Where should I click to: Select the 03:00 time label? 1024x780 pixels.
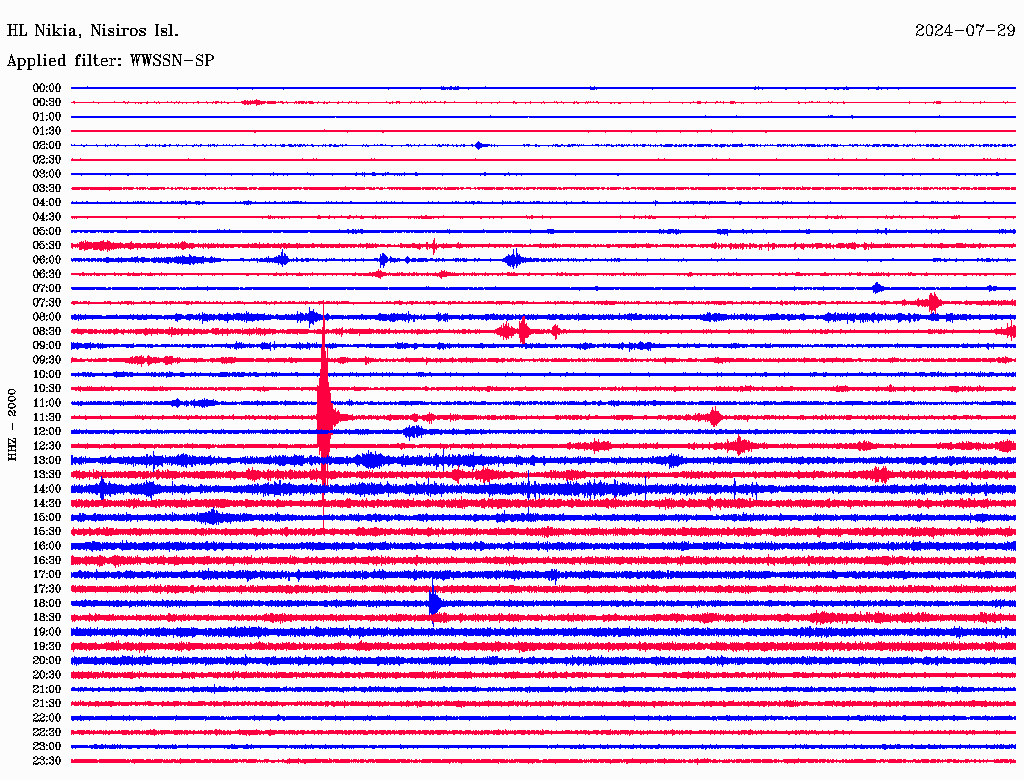click(x=47, y=174)
